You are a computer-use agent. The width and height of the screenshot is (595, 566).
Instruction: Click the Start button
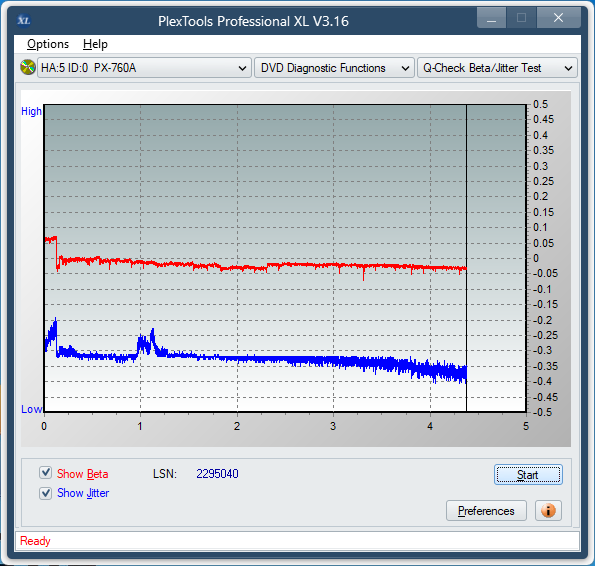528,475
